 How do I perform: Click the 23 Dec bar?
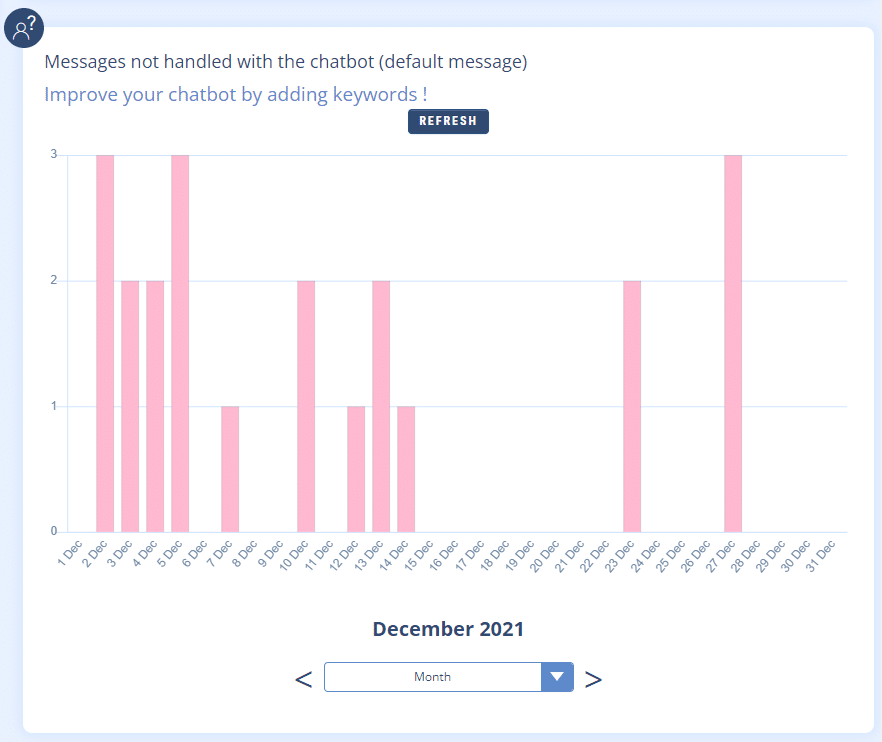[x=632, y=406]
